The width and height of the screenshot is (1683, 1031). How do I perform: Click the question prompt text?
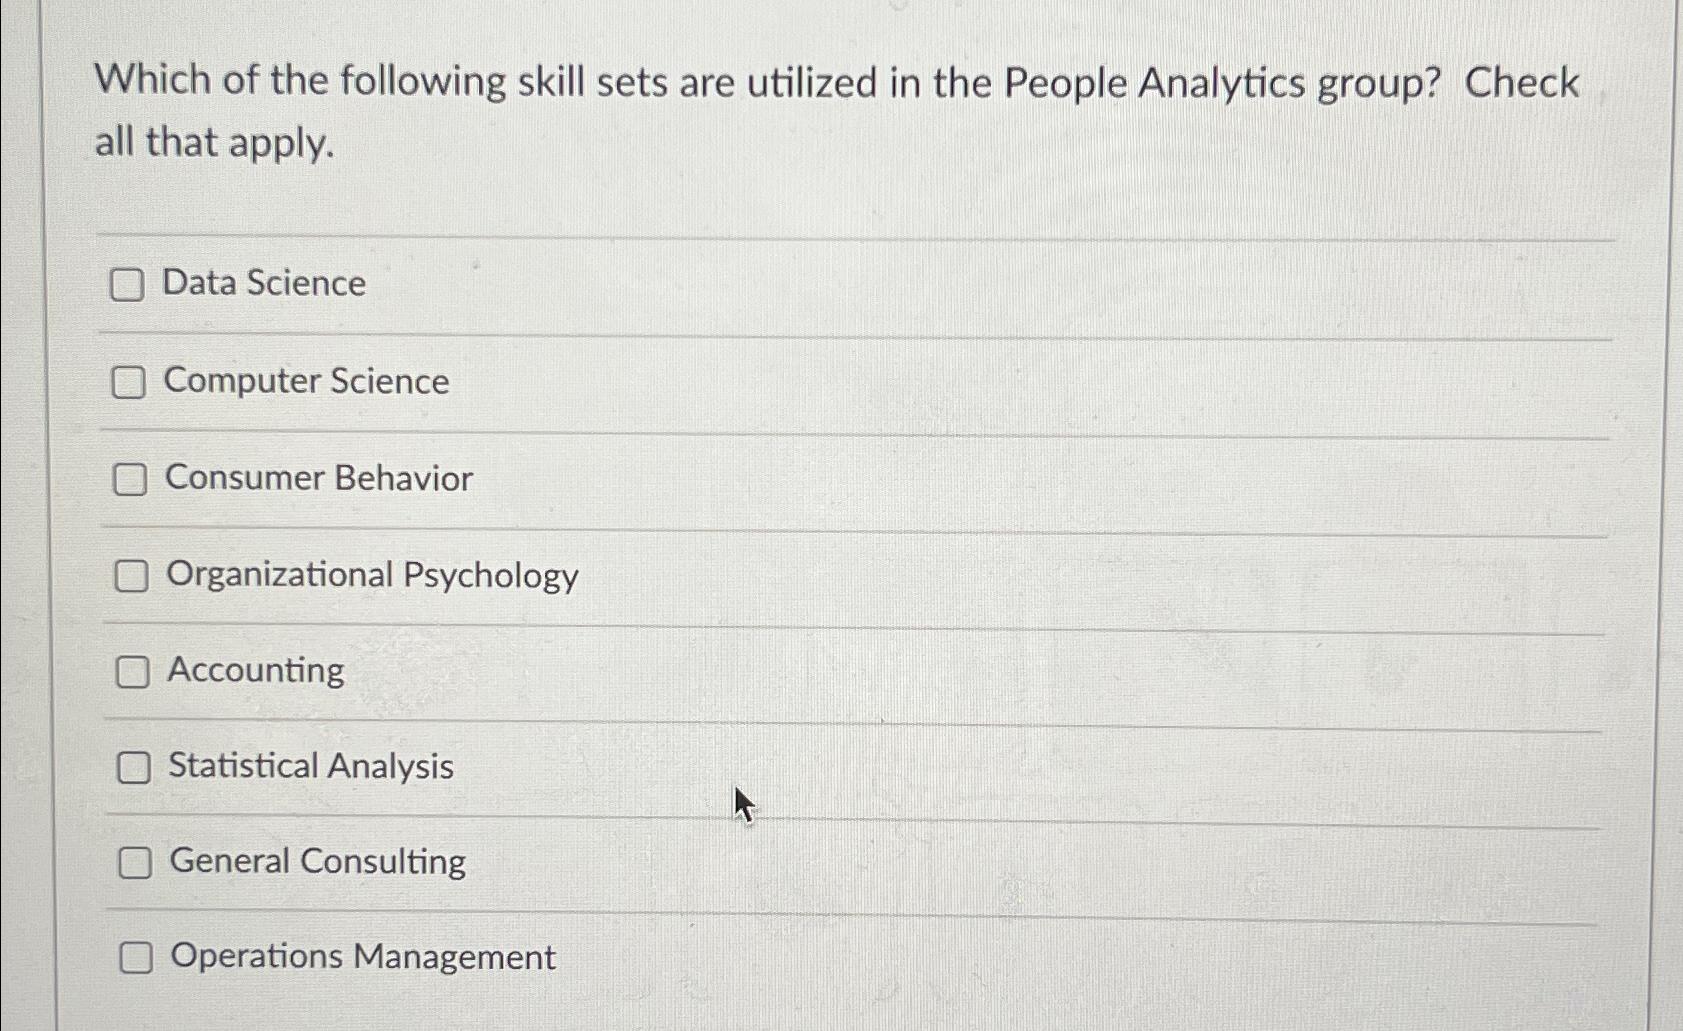point(840,110)
